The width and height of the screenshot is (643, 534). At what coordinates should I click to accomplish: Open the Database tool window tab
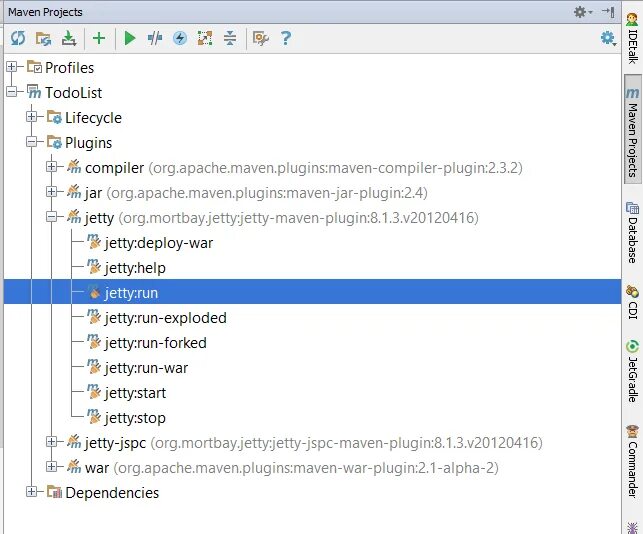click(633, 233)
